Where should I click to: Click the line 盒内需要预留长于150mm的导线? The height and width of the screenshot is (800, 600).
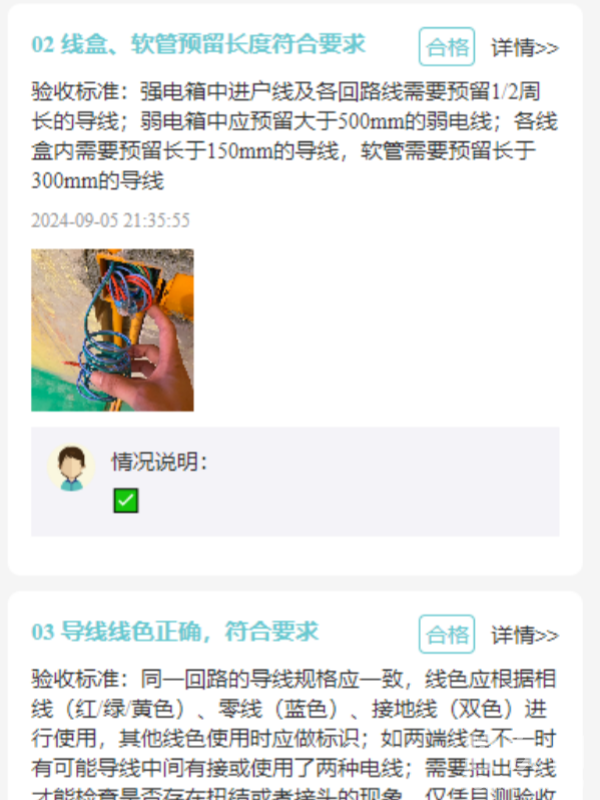point(284,151)
